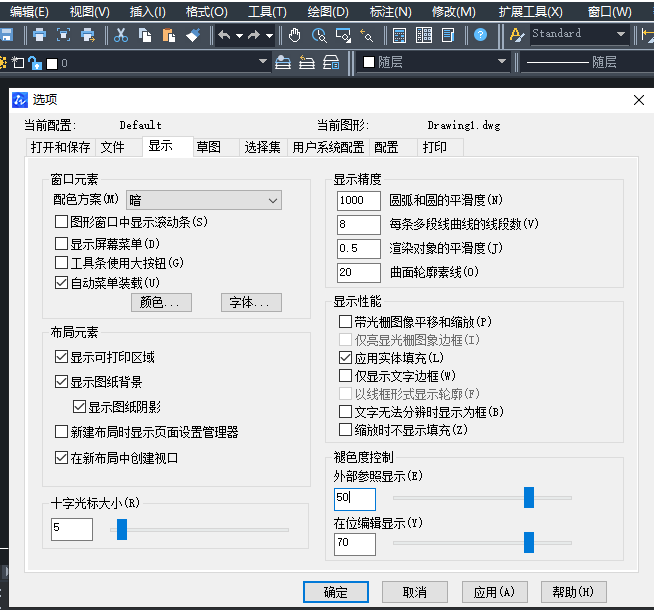
Task: Uncheck 显示可打印区域 option
Action: 62,357
